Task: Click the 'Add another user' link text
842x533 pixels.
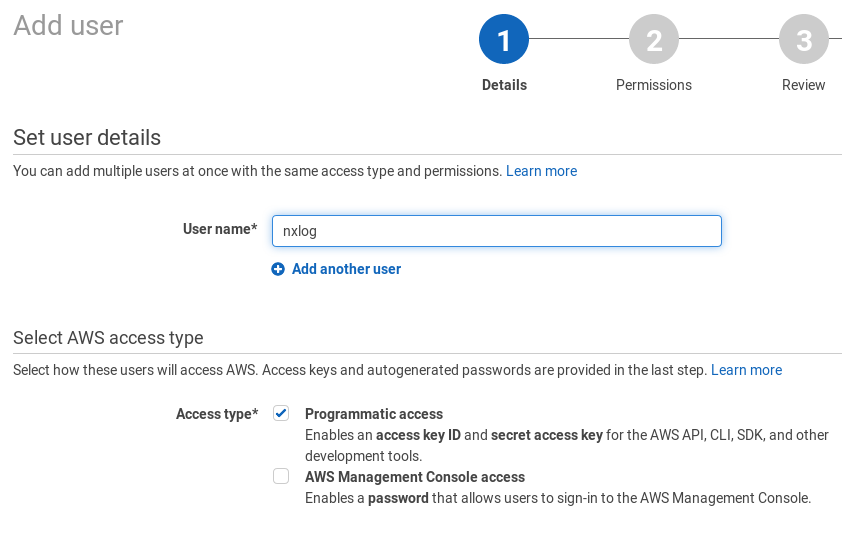Action: pyautogui.click(x=346, y=269)
